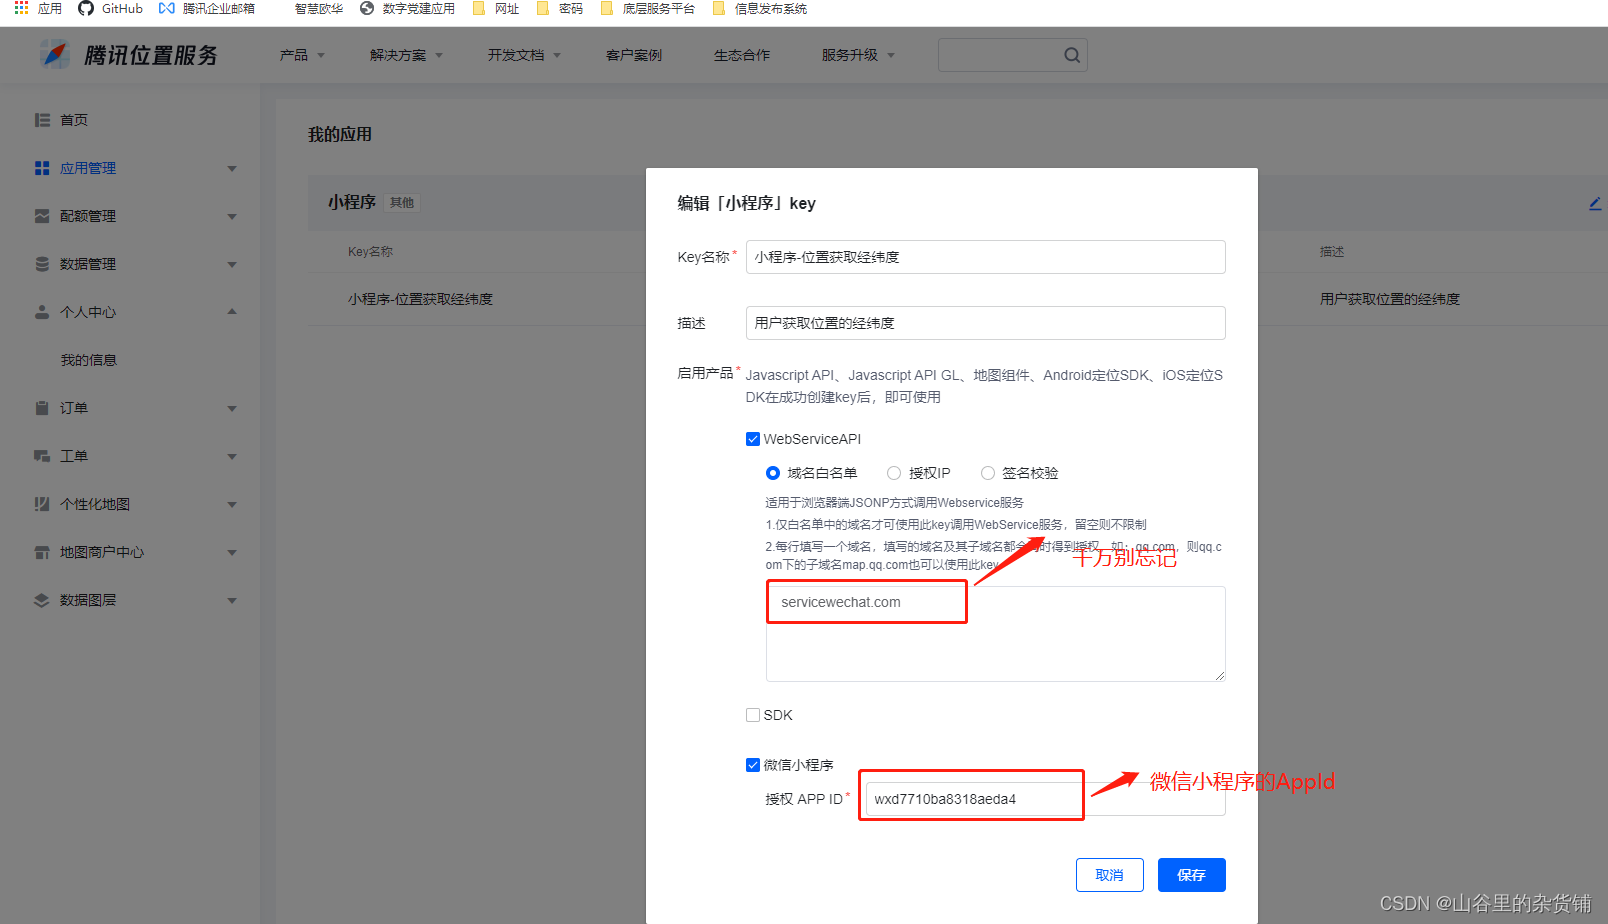Screen dimensions: 1608x924
Task: Click the 其他 tag beside 小程序
Action: click(x=402, y=203)
